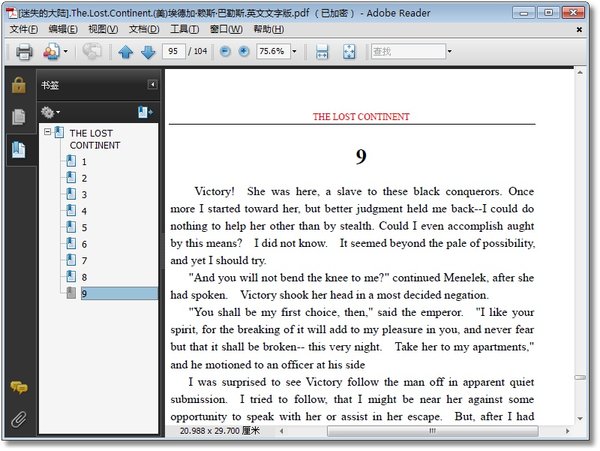Click the zoom in plus button
The image size is (600, 451).
point(244,51)
